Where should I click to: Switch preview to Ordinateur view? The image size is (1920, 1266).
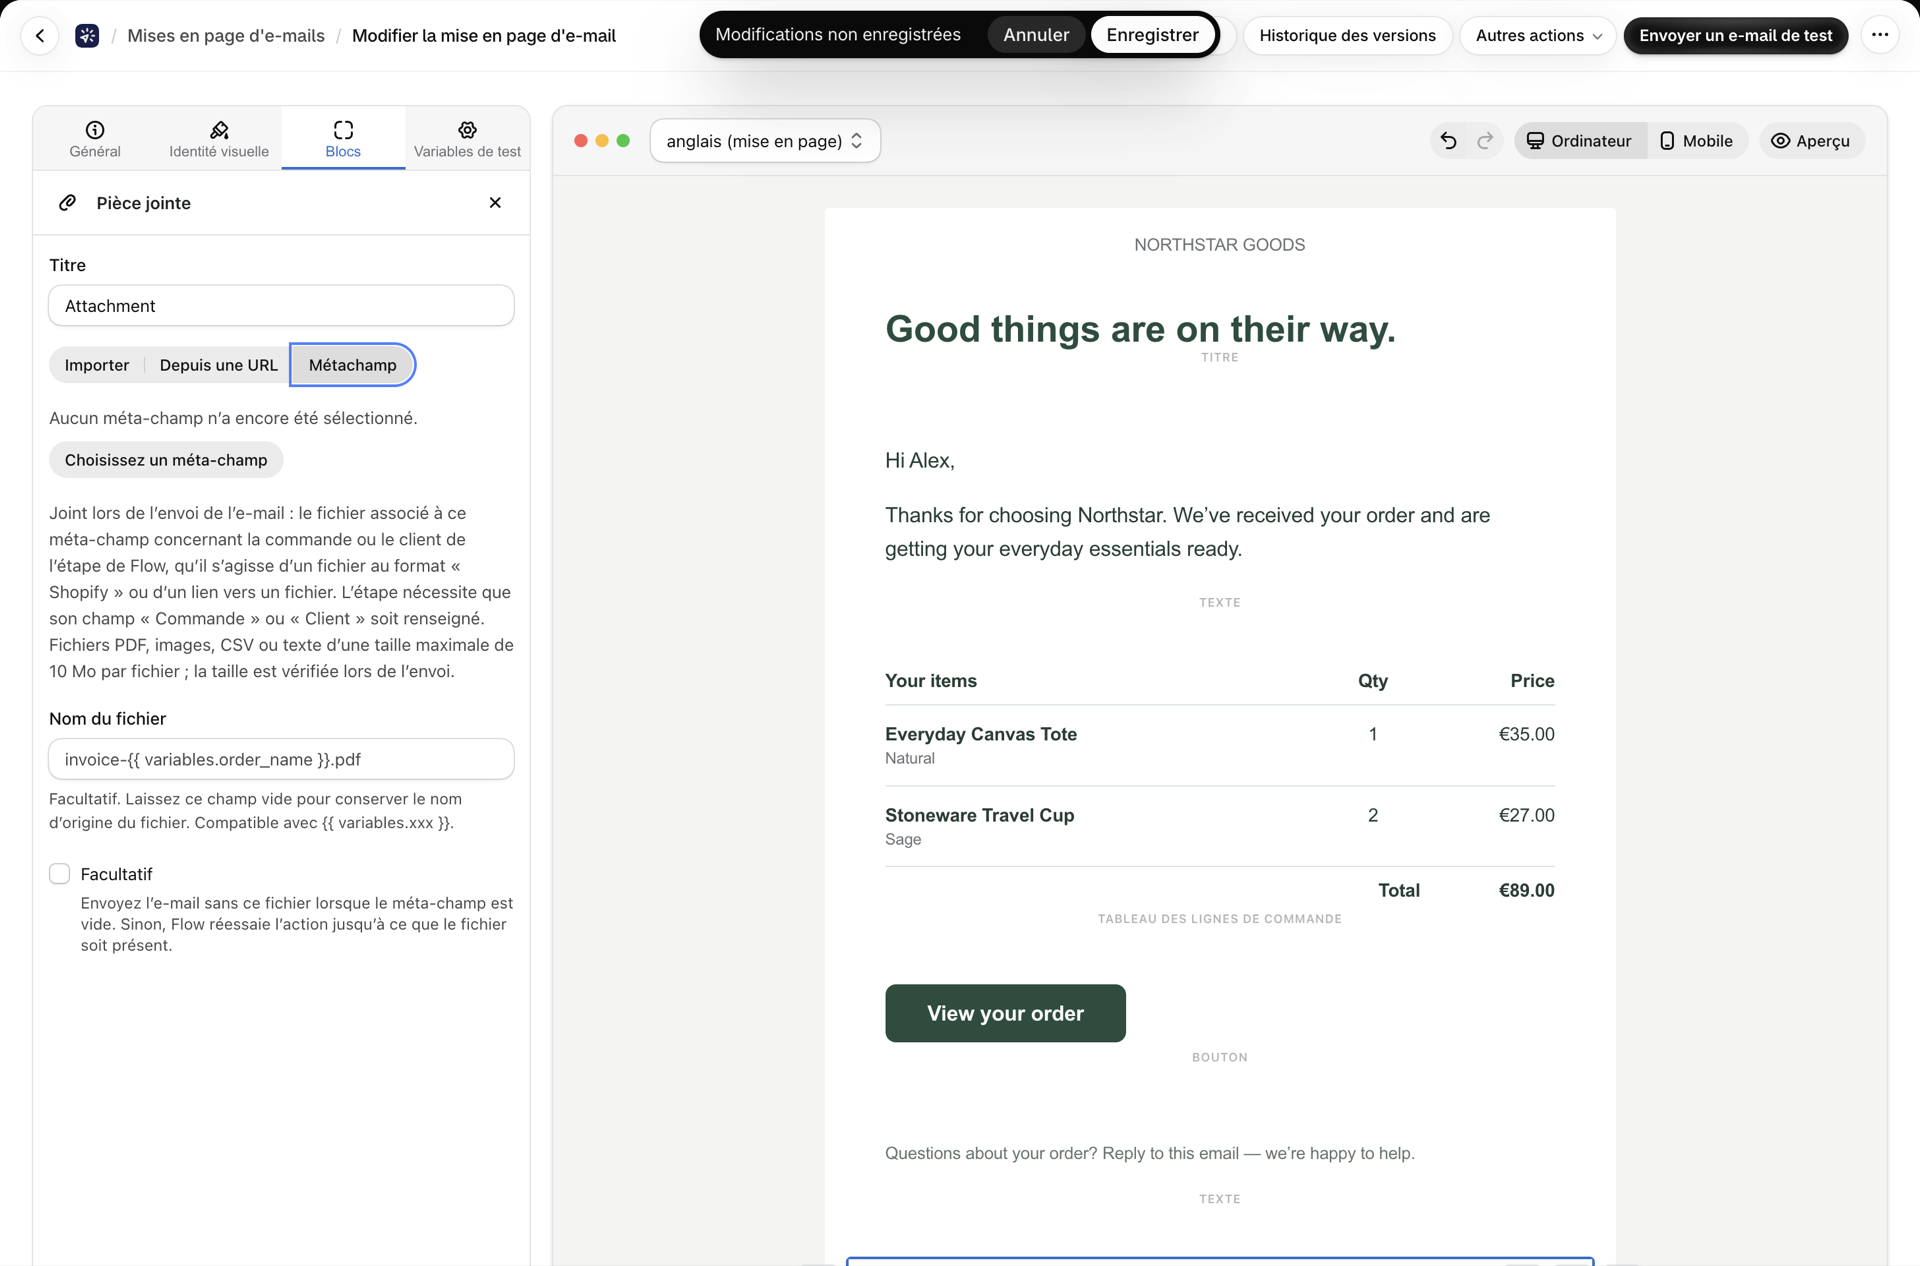point(1580,141)
